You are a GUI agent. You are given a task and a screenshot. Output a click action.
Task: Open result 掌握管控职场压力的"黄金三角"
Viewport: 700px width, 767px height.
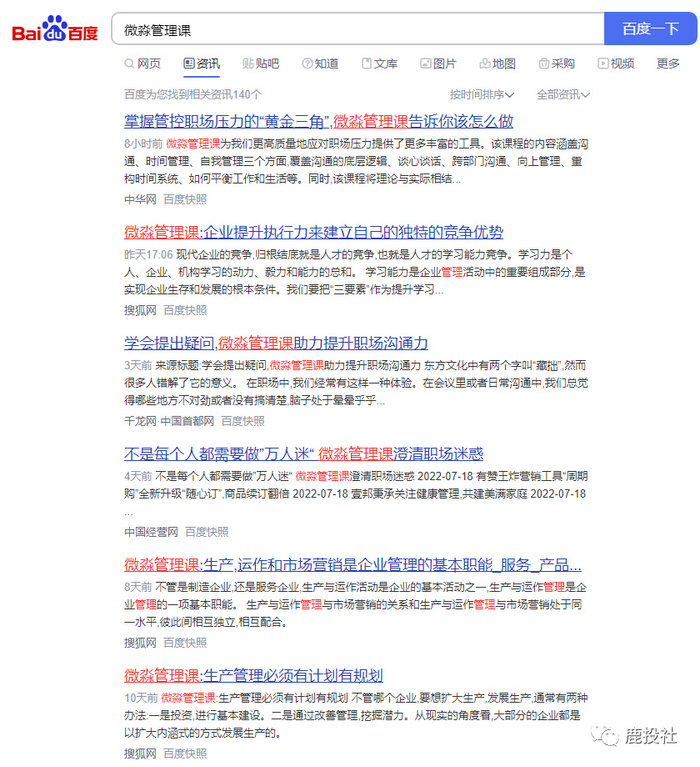pos(318,121)
